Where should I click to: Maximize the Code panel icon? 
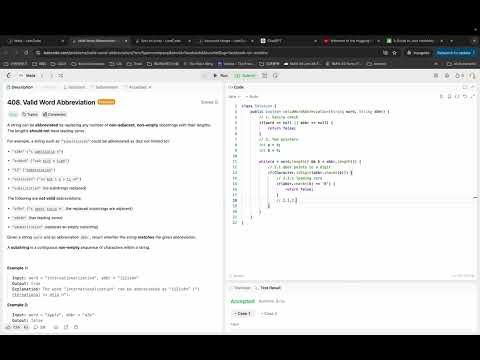(x=465, y=87)
